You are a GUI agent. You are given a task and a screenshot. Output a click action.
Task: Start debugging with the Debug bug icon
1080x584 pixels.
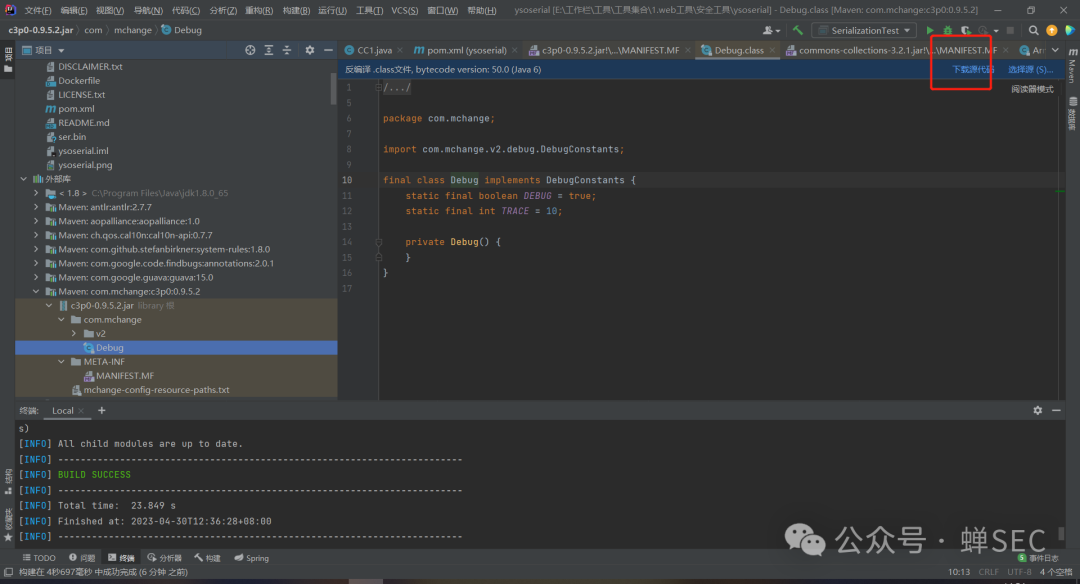coord(948,31)
